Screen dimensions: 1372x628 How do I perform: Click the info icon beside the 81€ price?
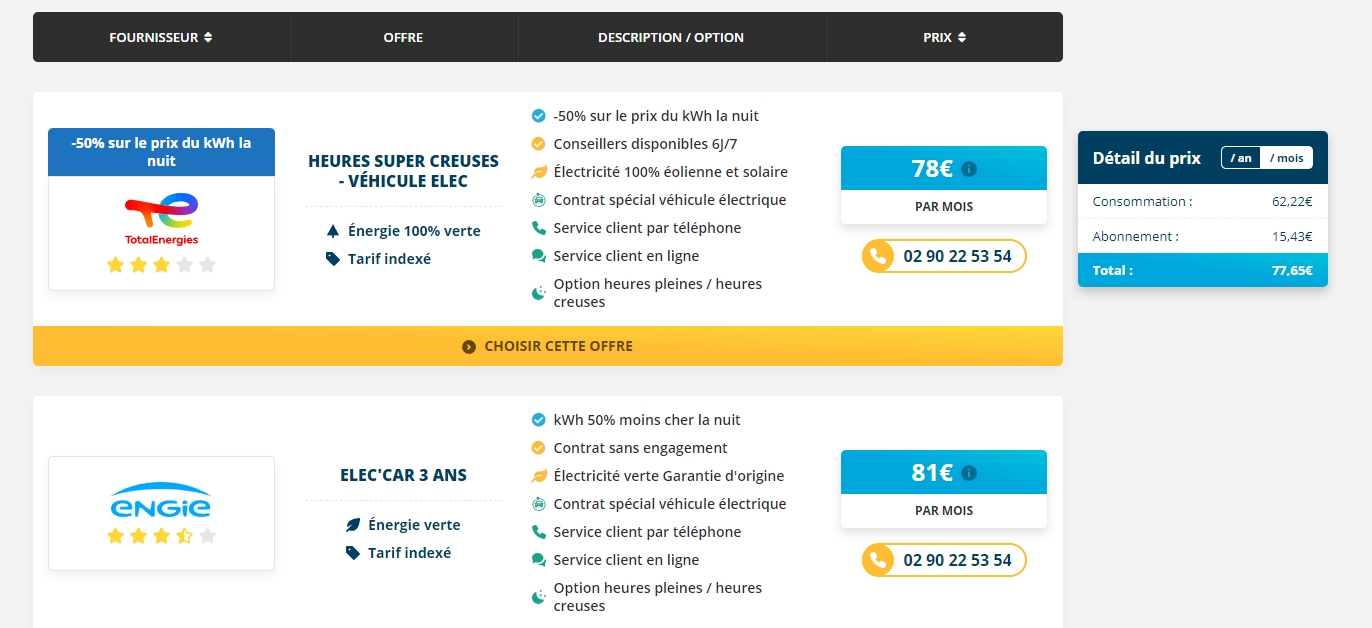click(x=968, y=471)
